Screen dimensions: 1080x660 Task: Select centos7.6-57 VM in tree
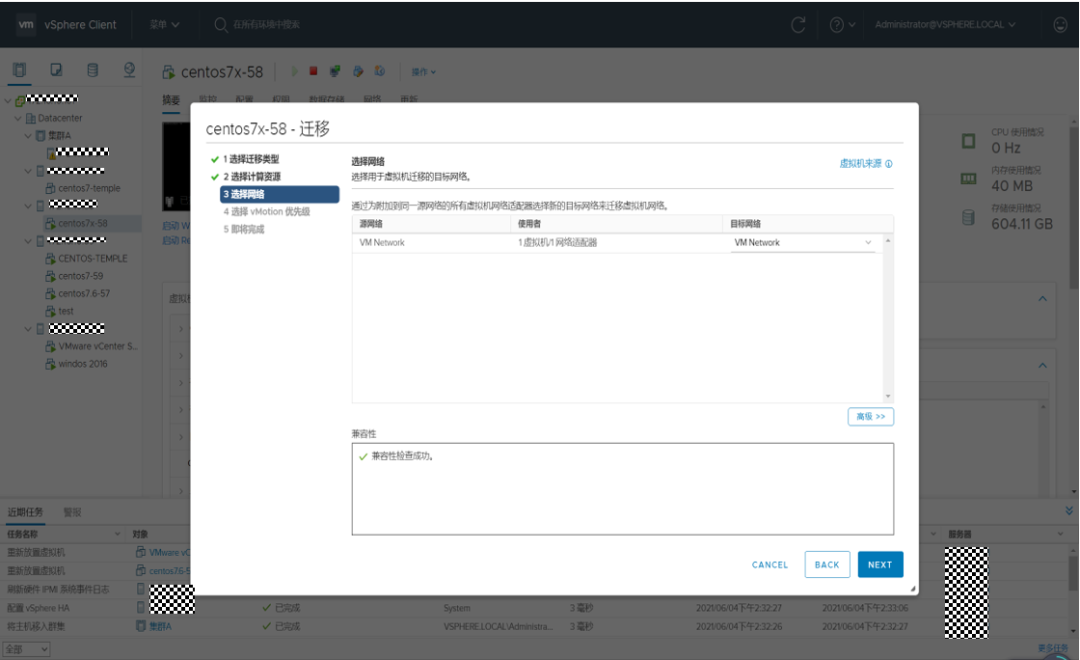pos(83,293)
